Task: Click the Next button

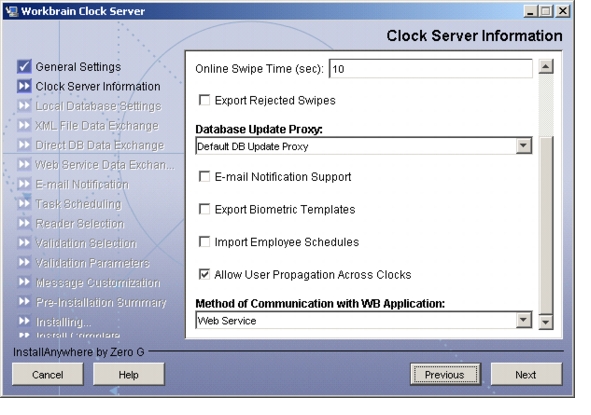Action: coord(526,374)
